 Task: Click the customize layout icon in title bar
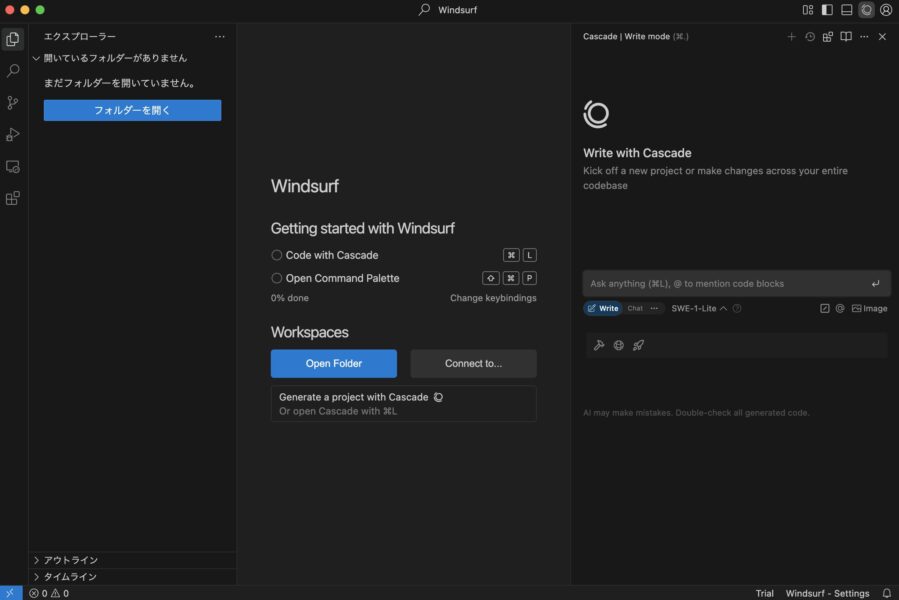pyautogui.click(x=808, y=10)
